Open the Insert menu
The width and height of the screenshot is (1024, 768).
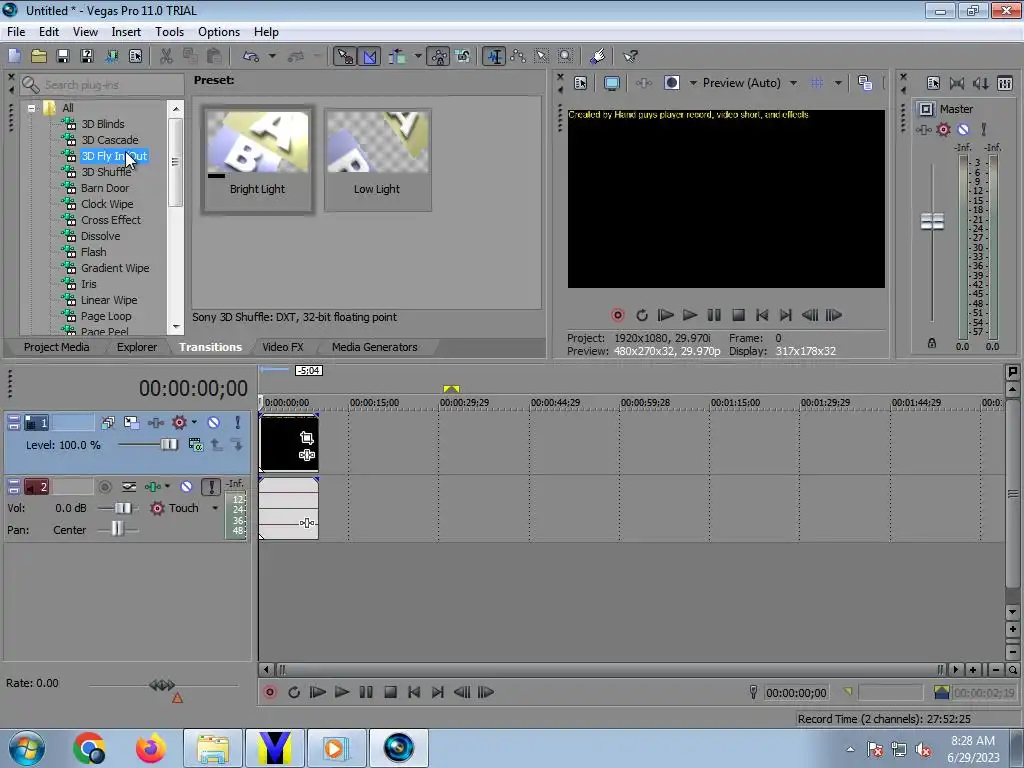126,32
